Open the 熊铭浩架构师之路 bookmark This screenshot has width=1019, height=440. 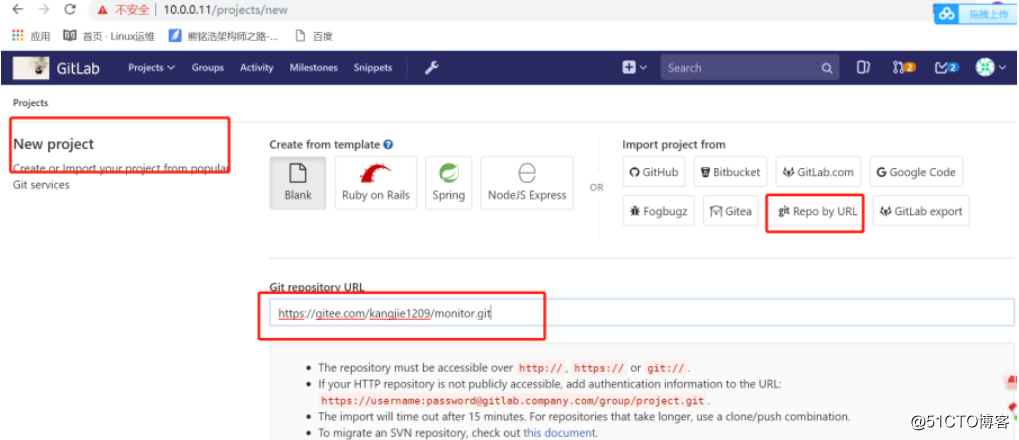coord(224,36)
